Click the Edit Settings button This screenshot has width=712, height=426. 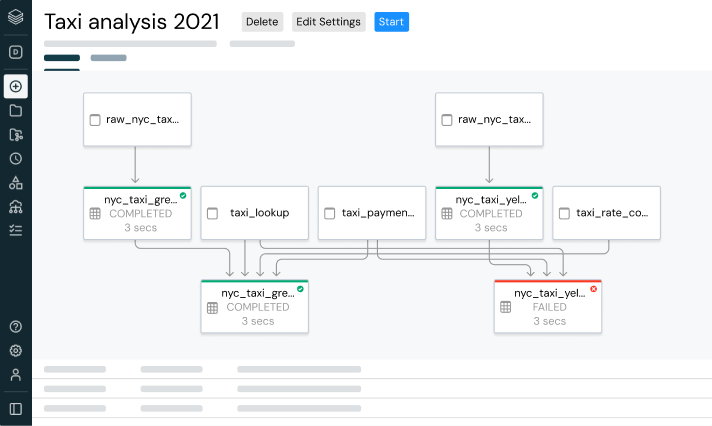(x=328, y=22)
